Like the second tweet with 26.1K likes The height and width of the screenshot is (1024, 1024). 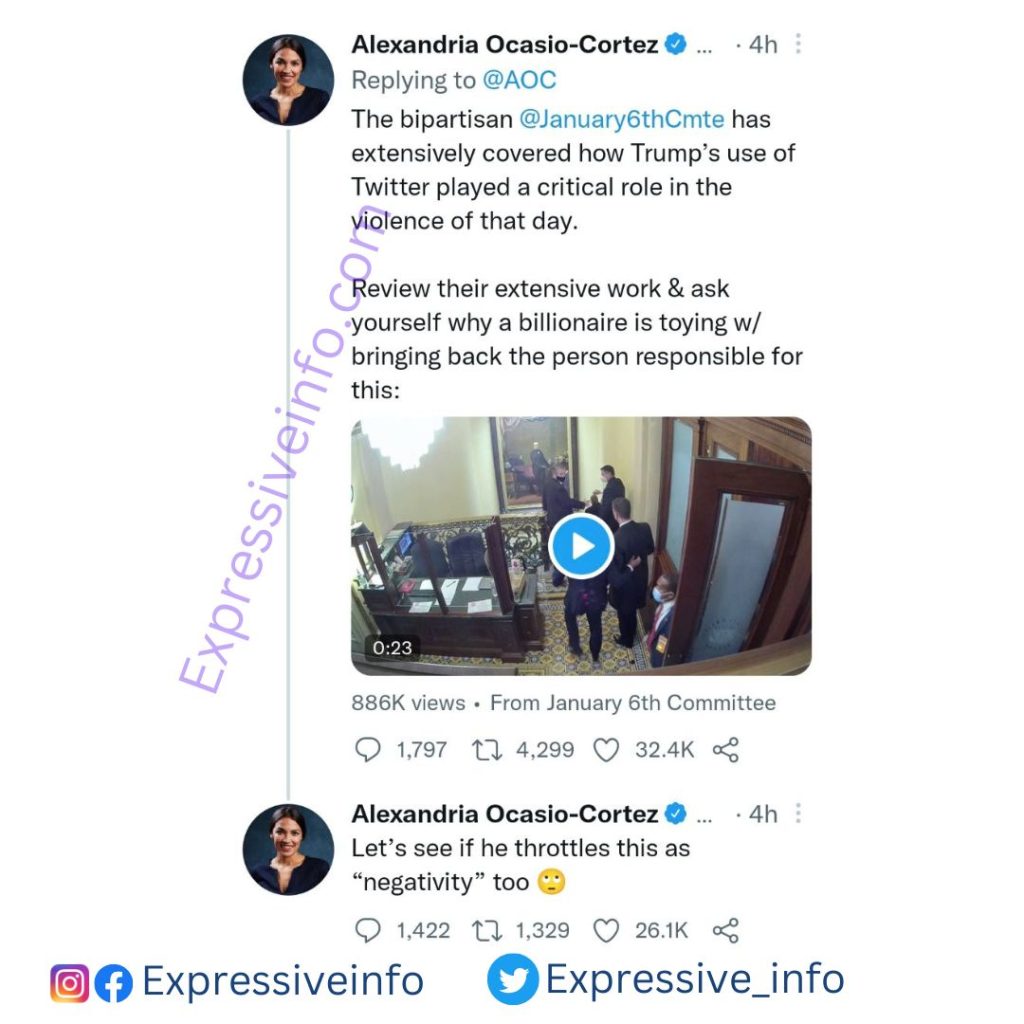click(x=605, y=931)
